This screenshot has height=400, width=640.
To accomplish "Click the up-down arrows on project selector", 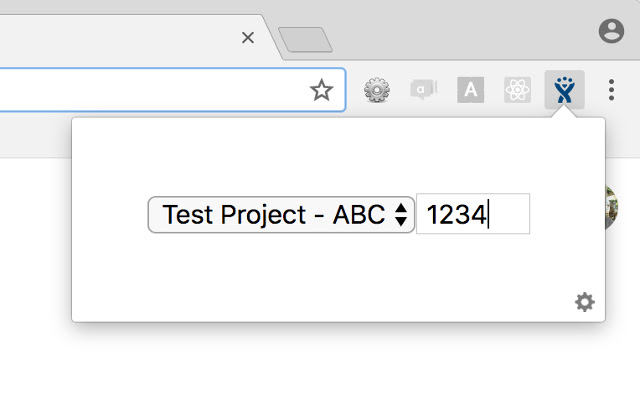I will point(401,214).
